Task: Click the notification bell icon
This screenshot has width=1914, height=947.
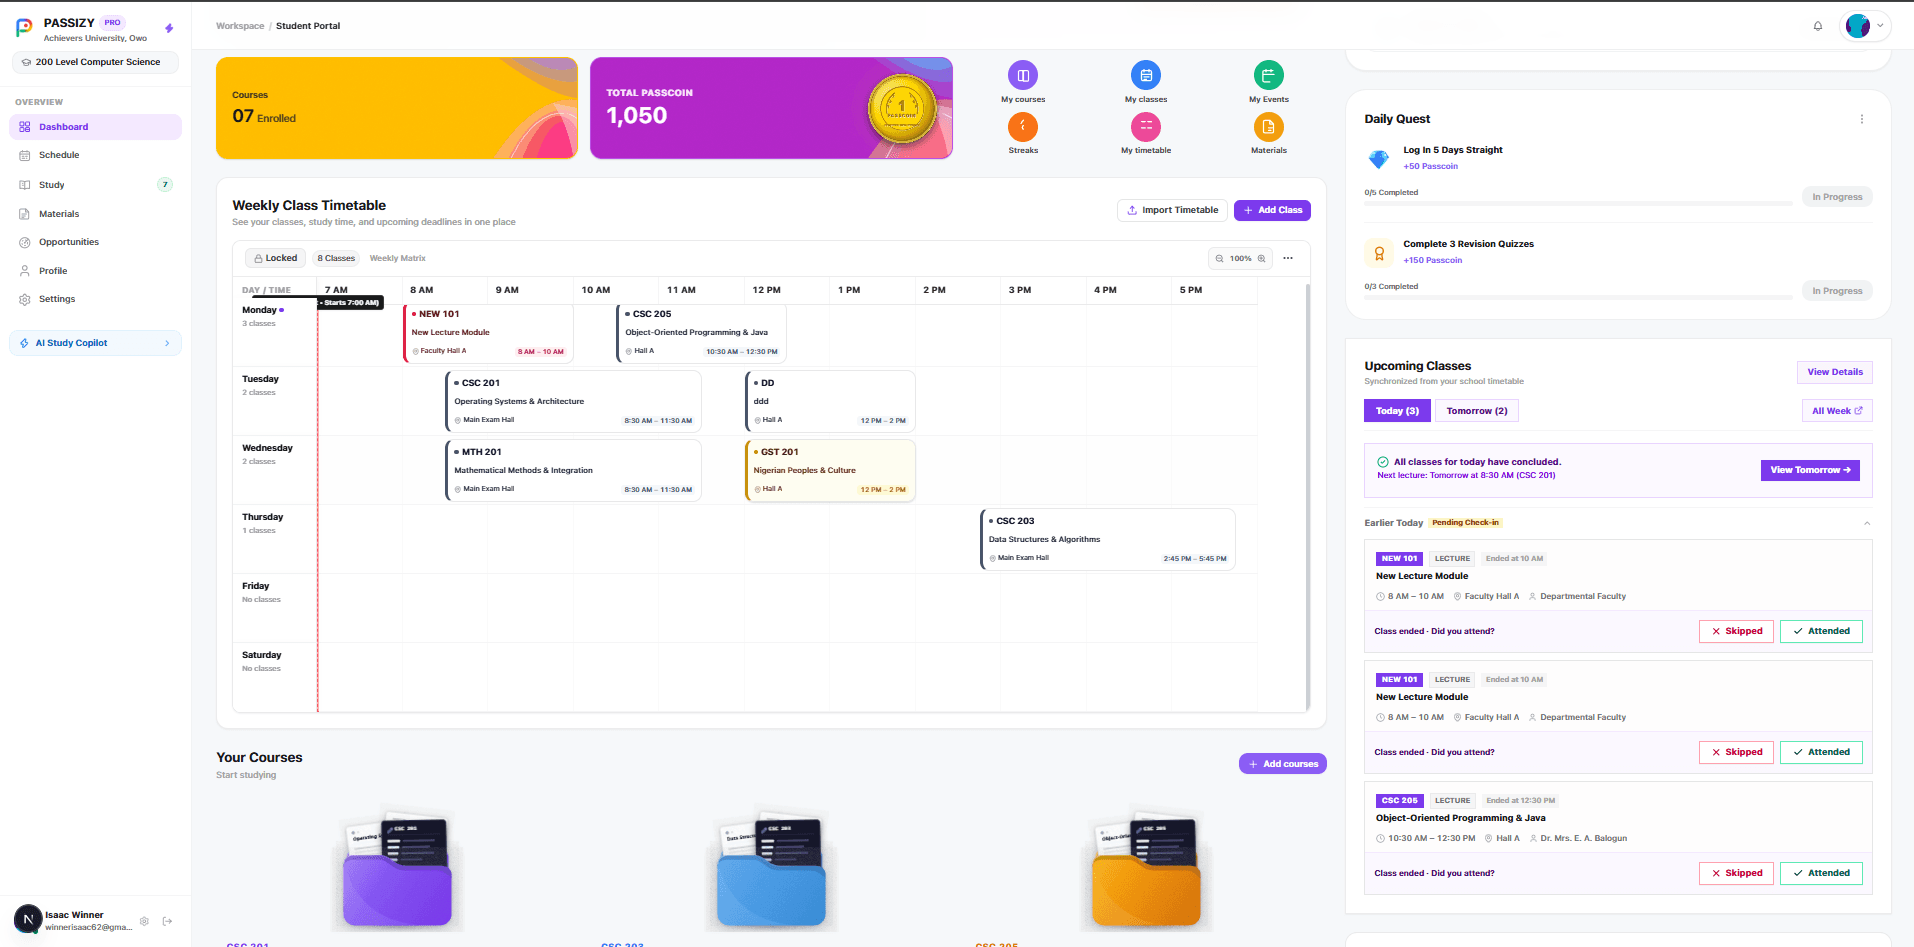Action: [x=1818, y=26]
